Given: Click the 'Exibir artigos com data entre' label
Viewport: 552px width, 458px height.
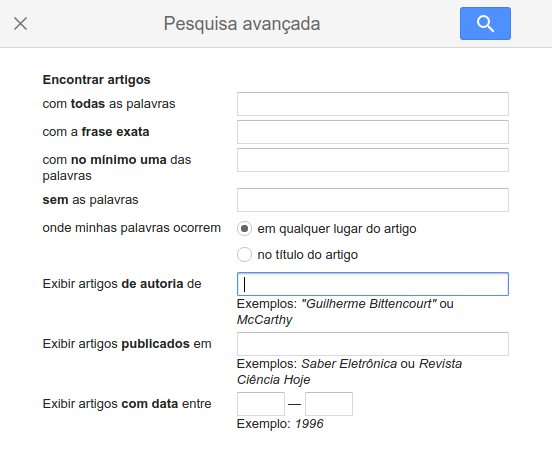Looking at the screenshot, I should pos(127,403).
